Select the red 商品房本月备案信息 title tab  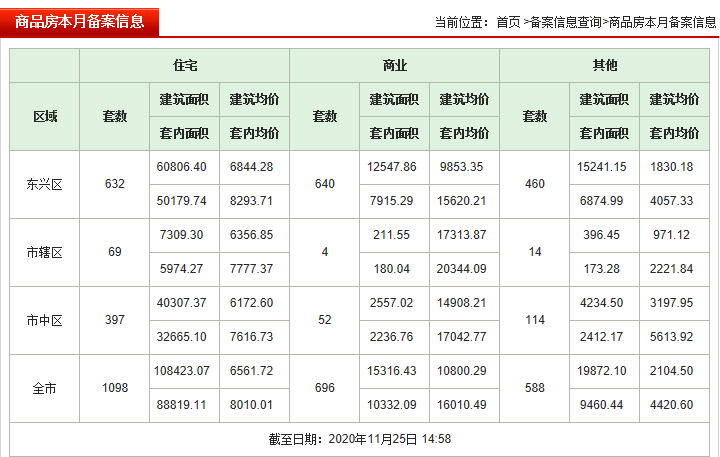[79, 21]
